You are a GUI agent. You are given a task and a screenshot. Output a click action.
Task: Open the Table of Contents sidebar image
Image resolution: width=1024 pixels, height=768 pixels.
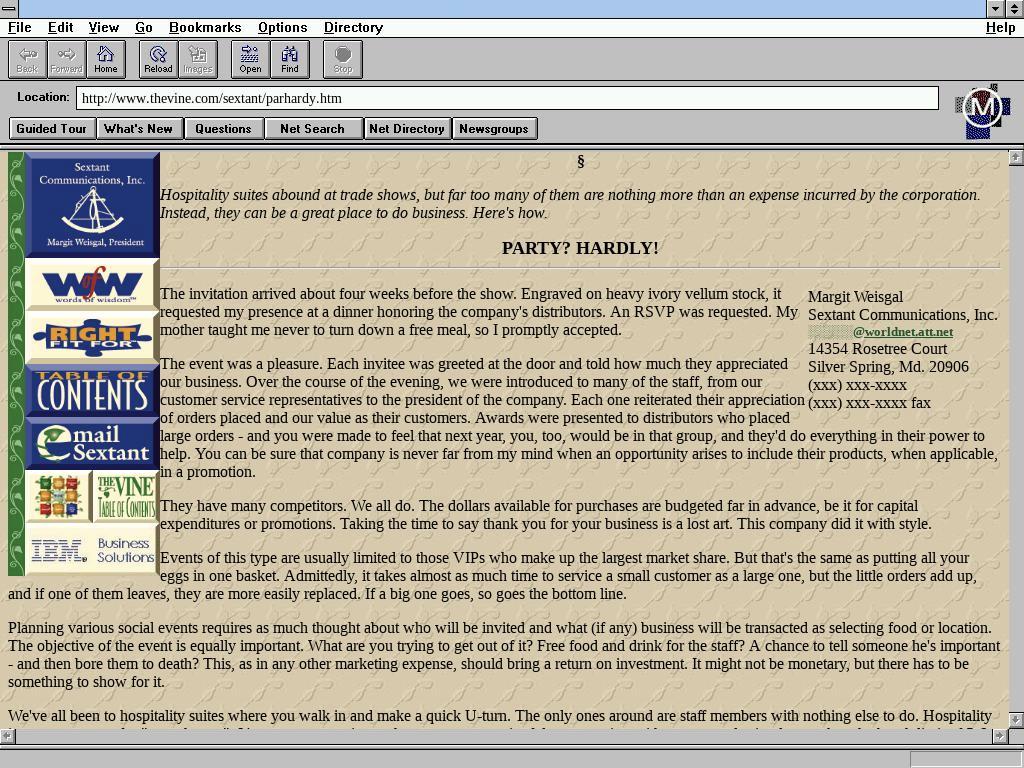click(x=92, y=391)
